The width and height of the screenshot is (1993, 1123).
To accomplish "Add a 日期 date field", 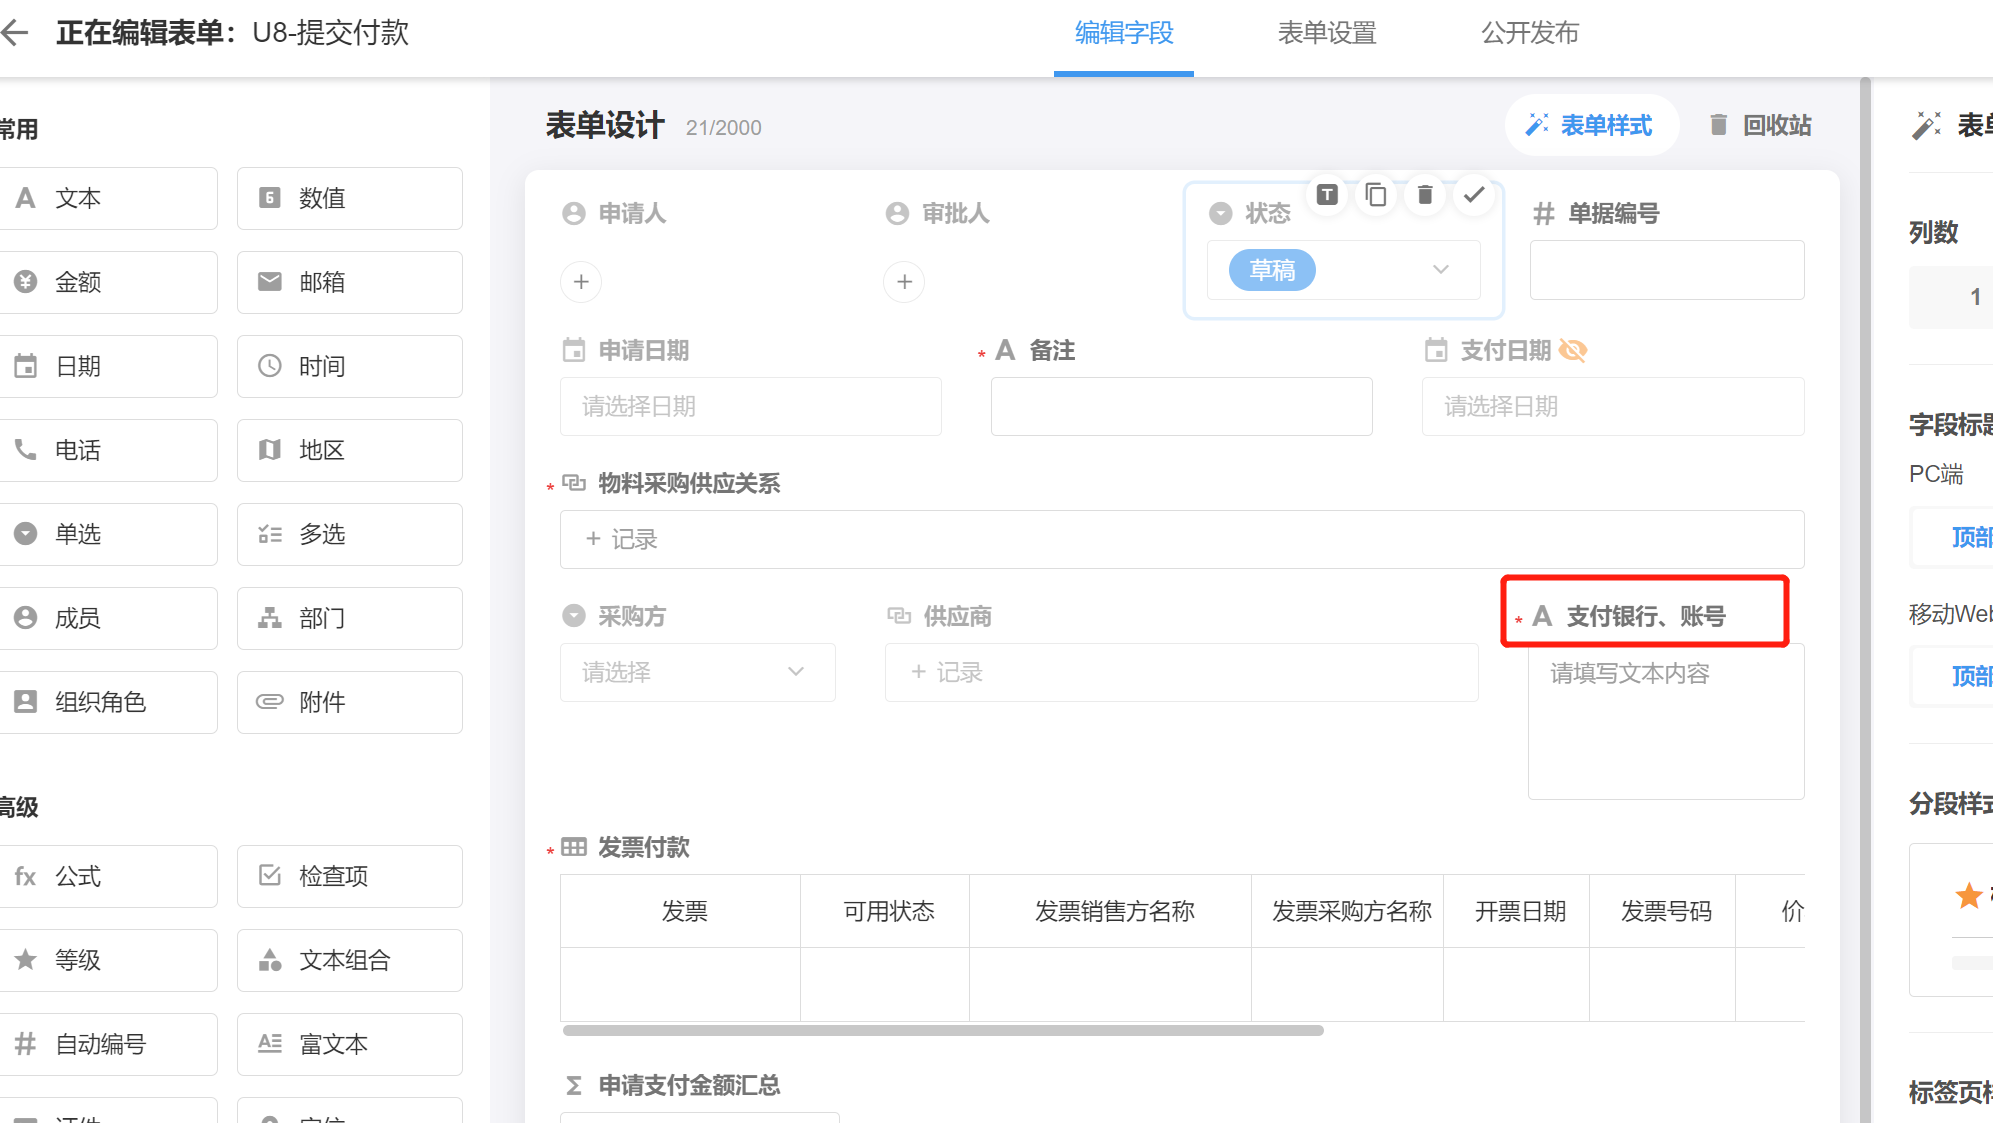I will [110, 366].
